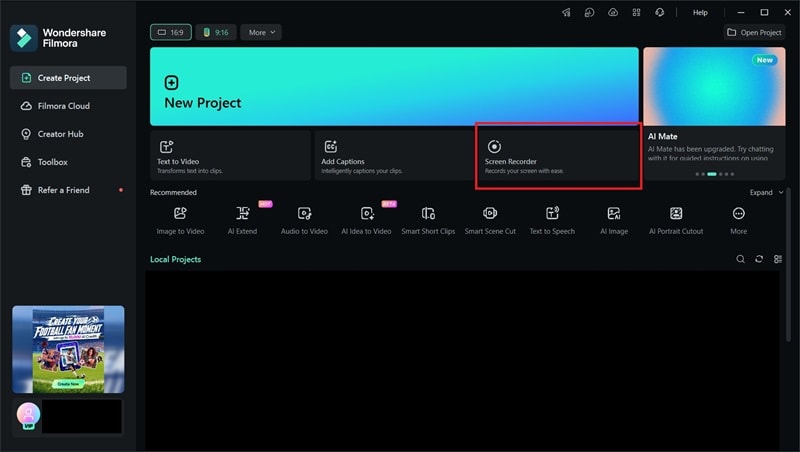This screenshot has height=452, width=800.
Task: Open the Help menu
Action: (x=700, y=12)
